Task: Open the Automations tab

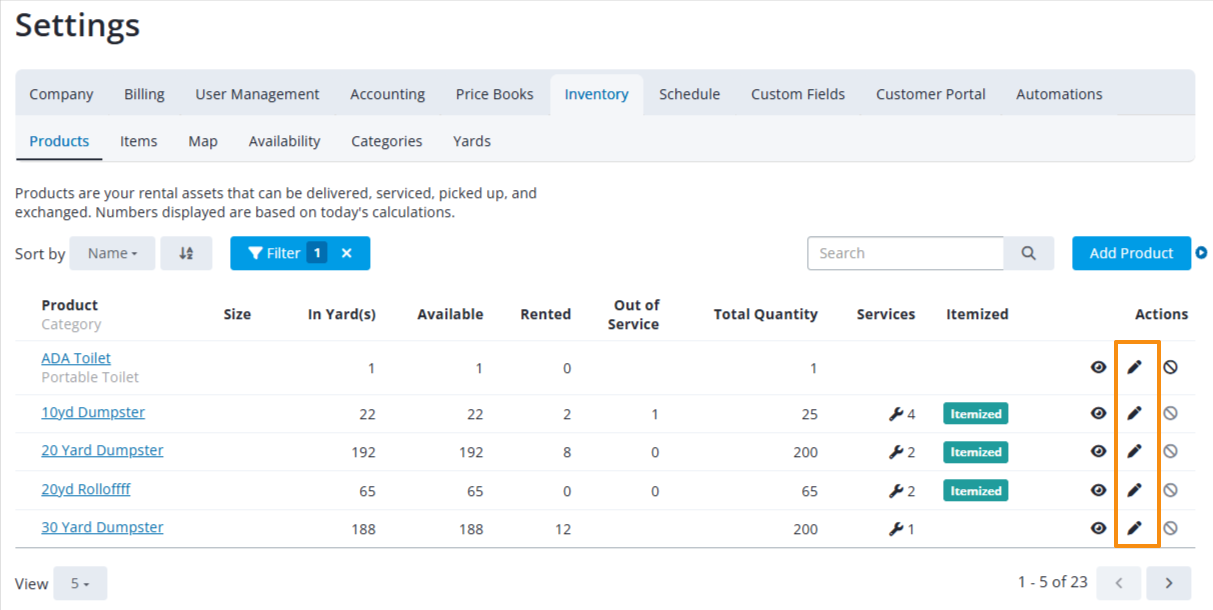Action: (1059, 94)
